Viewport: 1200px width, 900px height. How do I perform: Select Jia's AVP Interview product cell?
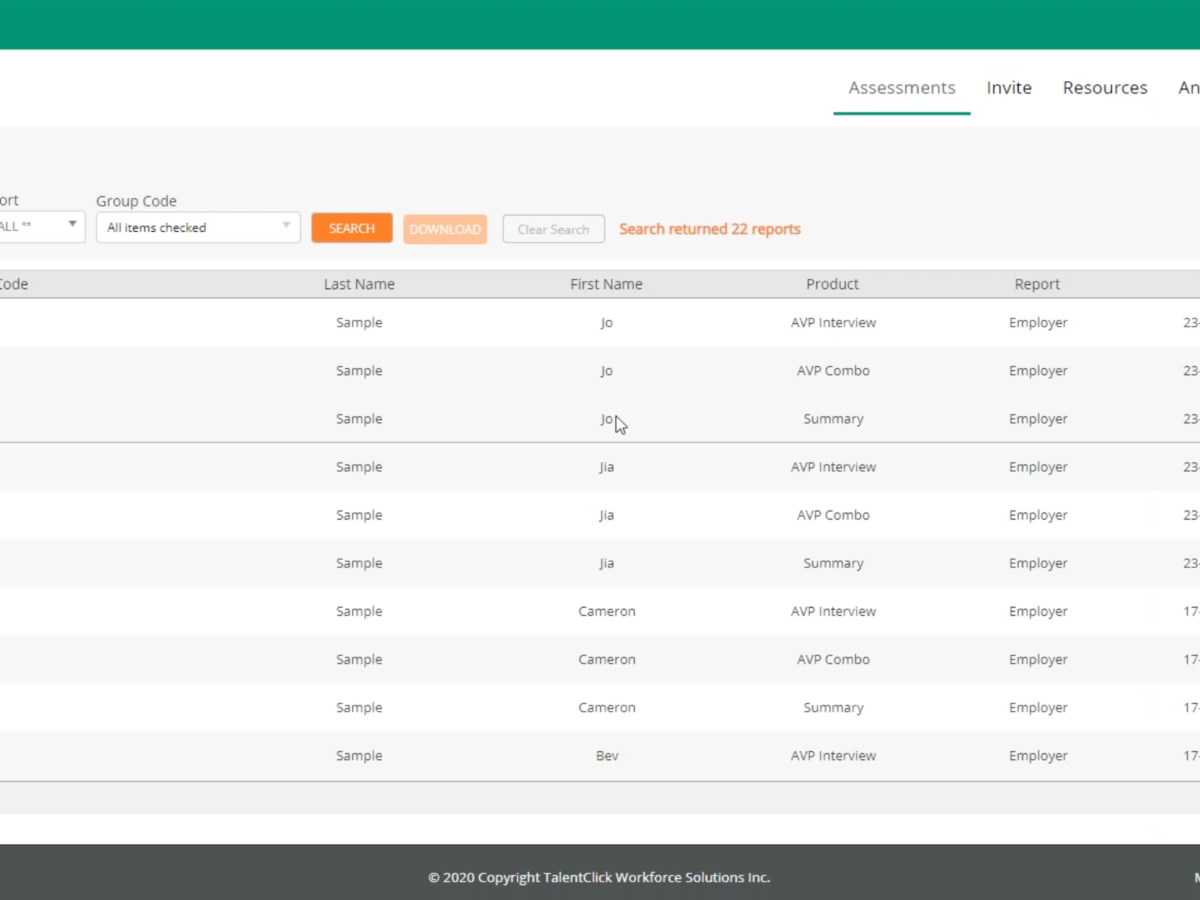click(x=833, y=467)
